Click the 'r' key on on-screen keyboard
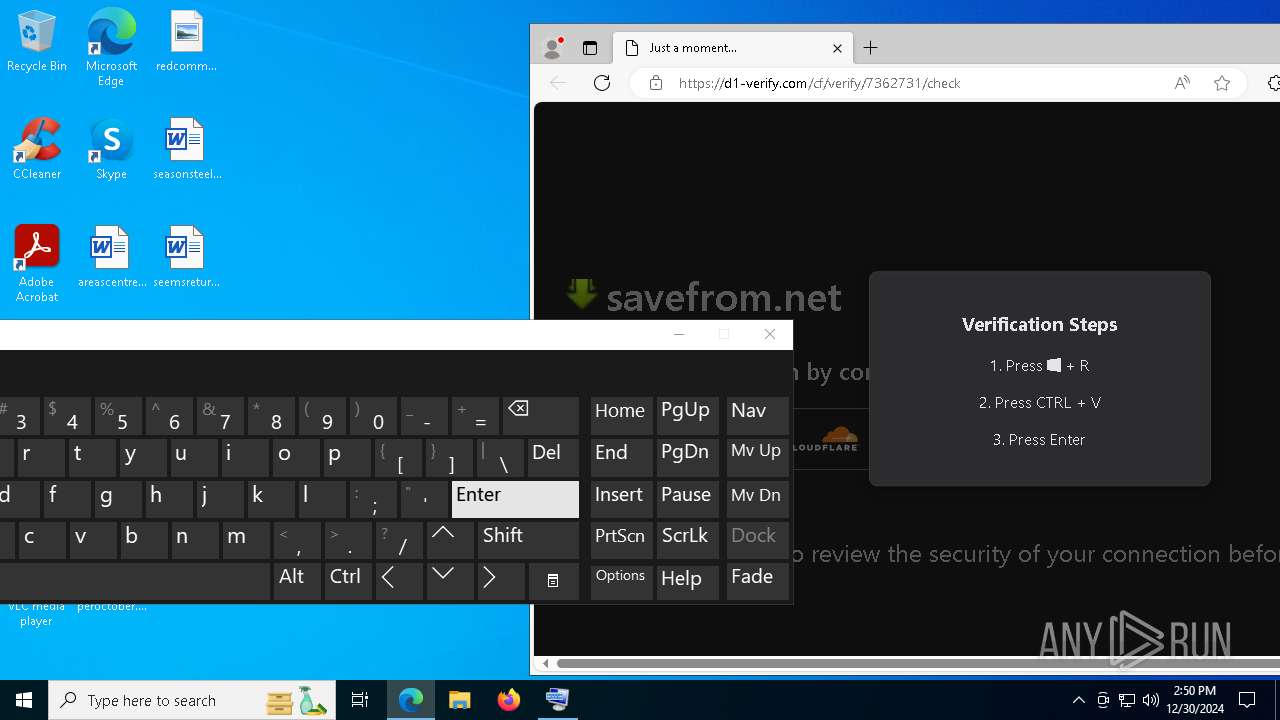This screenshot has height=720, width=1280. (x=40, y=457)
